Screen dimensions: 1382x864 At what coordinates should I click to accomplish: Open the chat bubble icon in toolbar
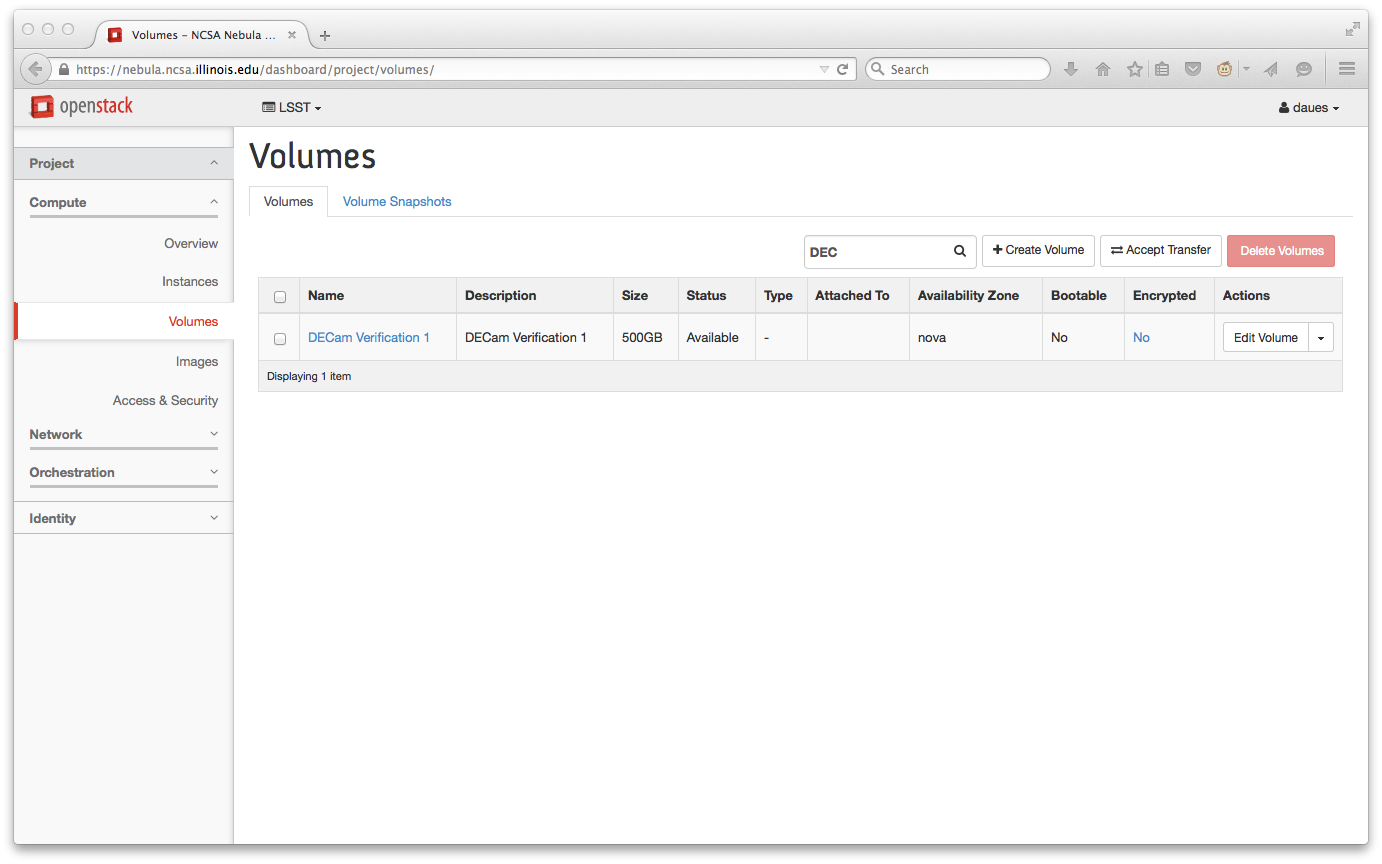coord(1304,69)
